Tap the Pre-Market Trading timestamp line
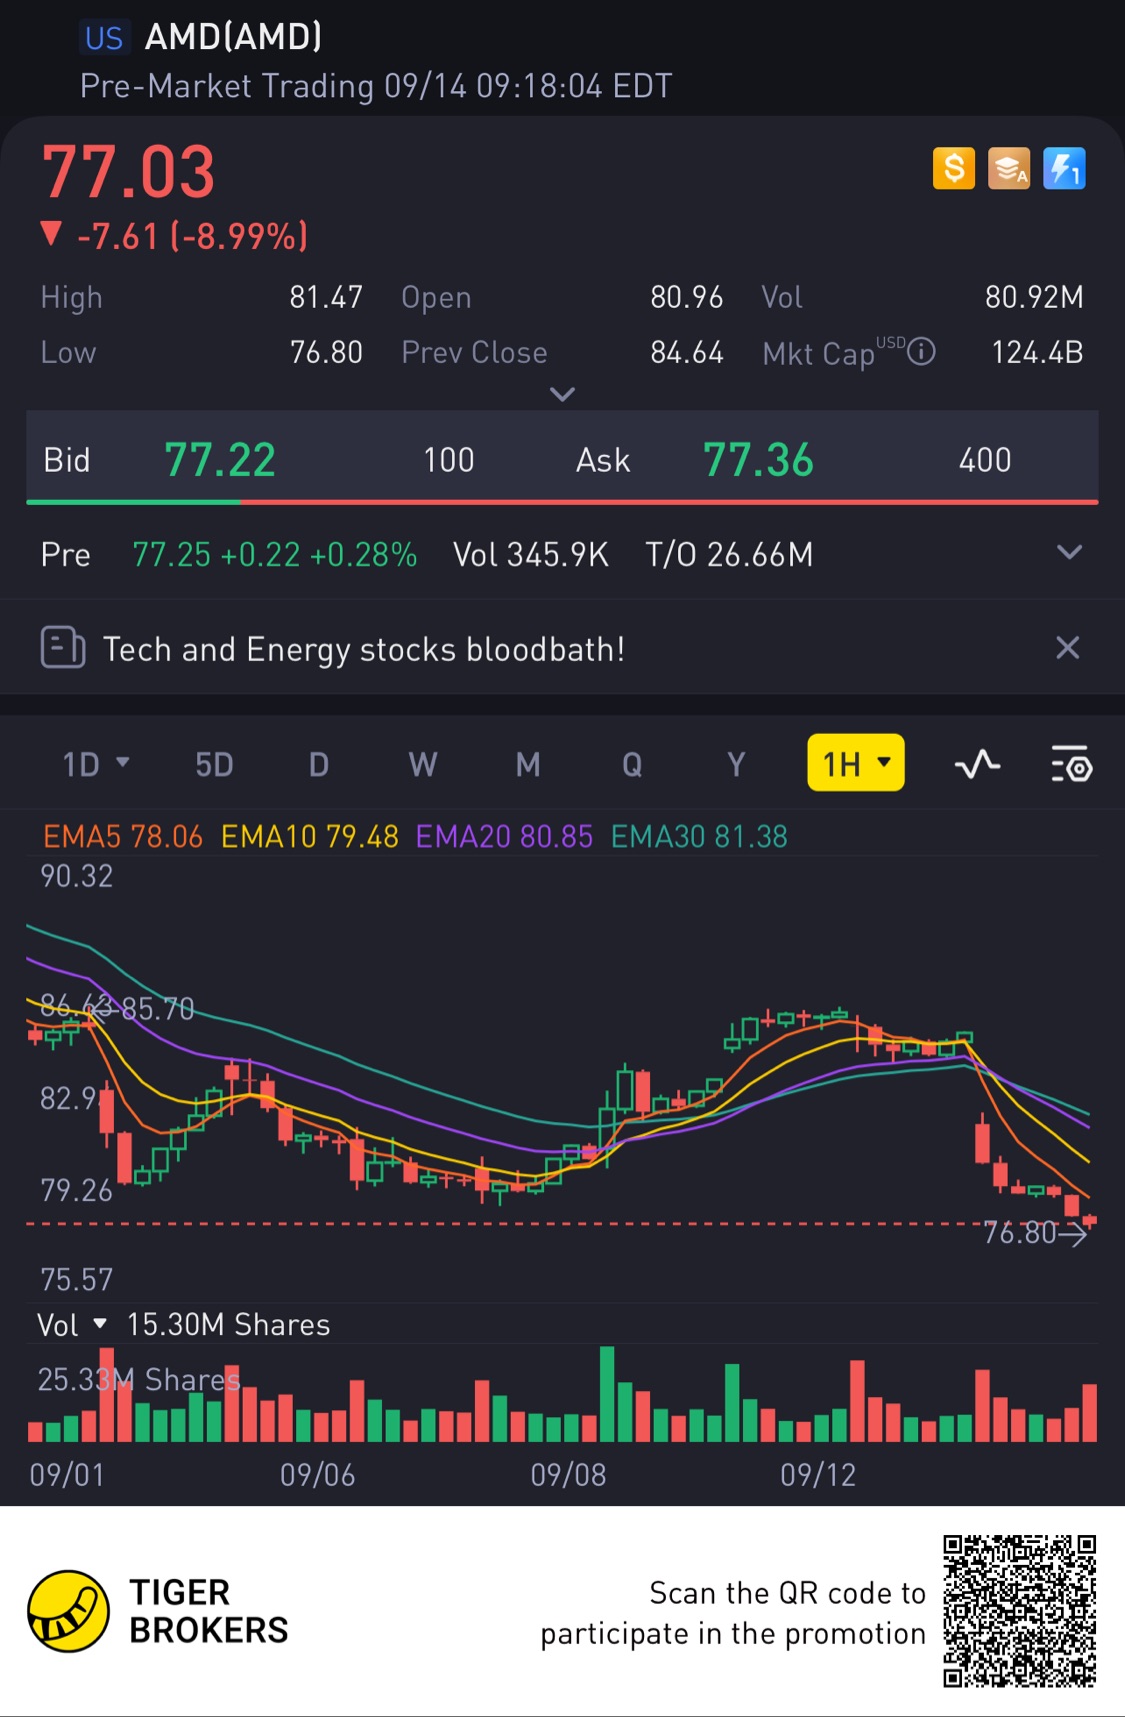The image size is (1125, 1717). coord(376,86)
